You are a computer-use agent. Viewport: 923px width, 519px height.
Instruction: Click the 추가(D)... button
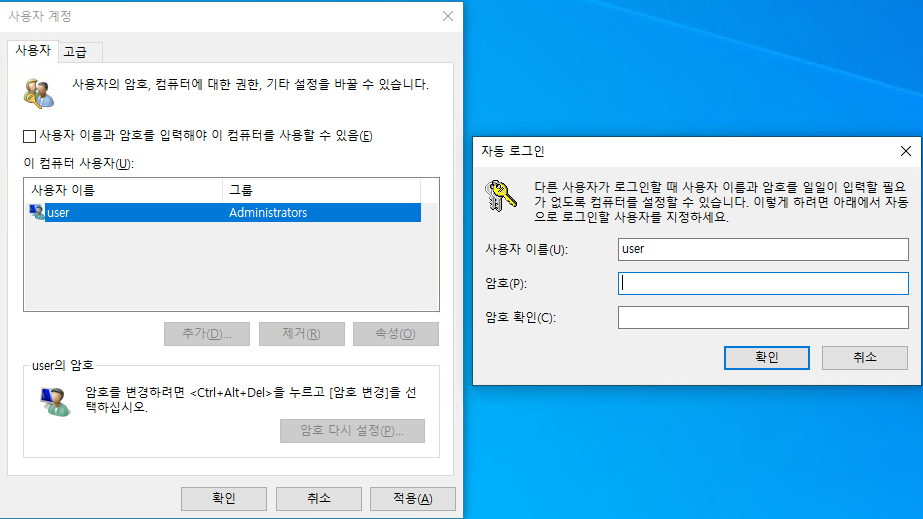click(x=207, y=334)
